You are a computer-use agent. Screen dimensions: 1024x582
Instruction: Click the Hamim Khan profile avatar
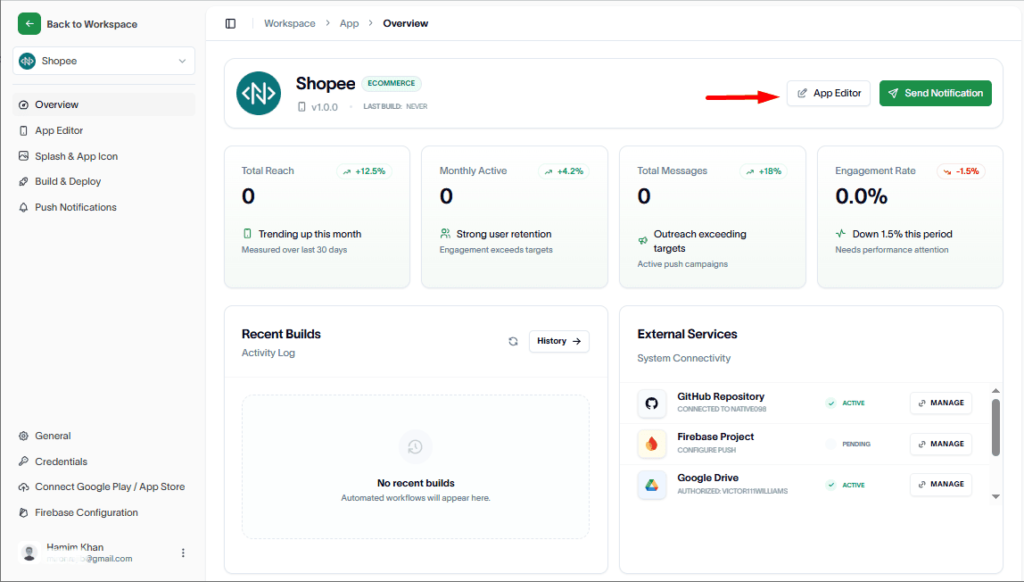pos(29,553)
